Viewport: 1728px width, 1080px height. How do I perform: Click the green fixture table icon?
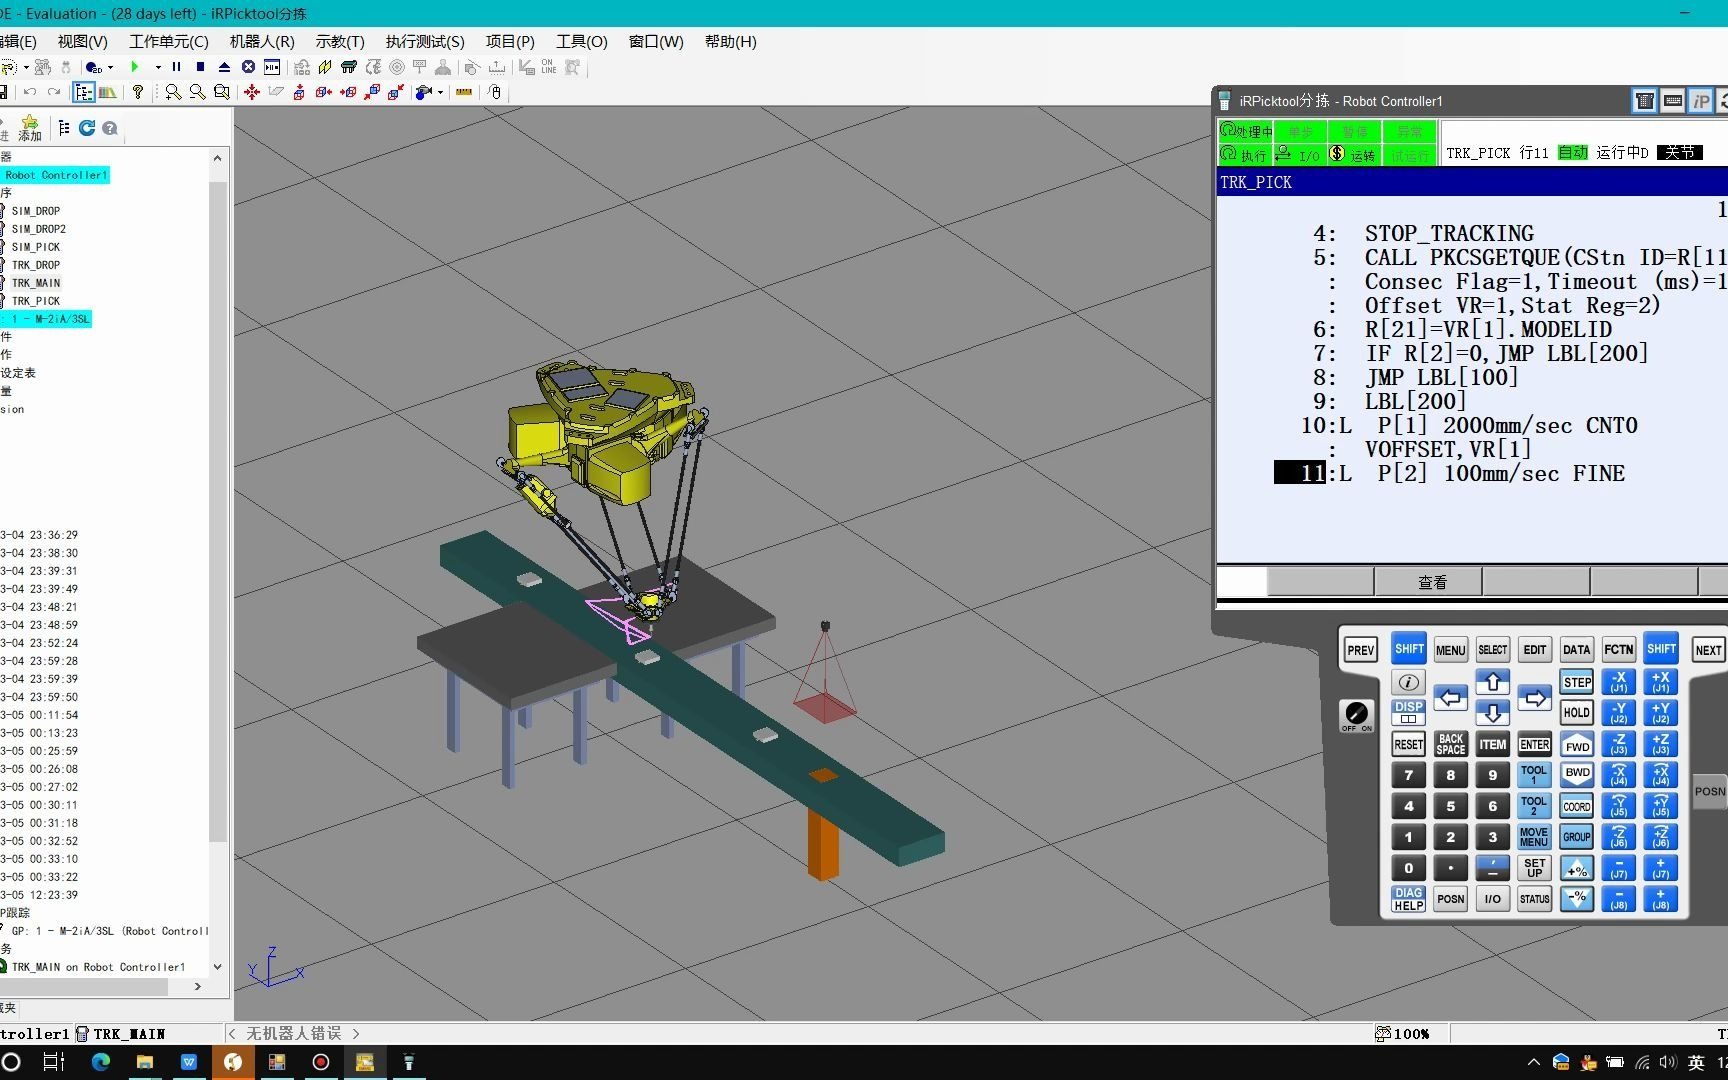349,67
